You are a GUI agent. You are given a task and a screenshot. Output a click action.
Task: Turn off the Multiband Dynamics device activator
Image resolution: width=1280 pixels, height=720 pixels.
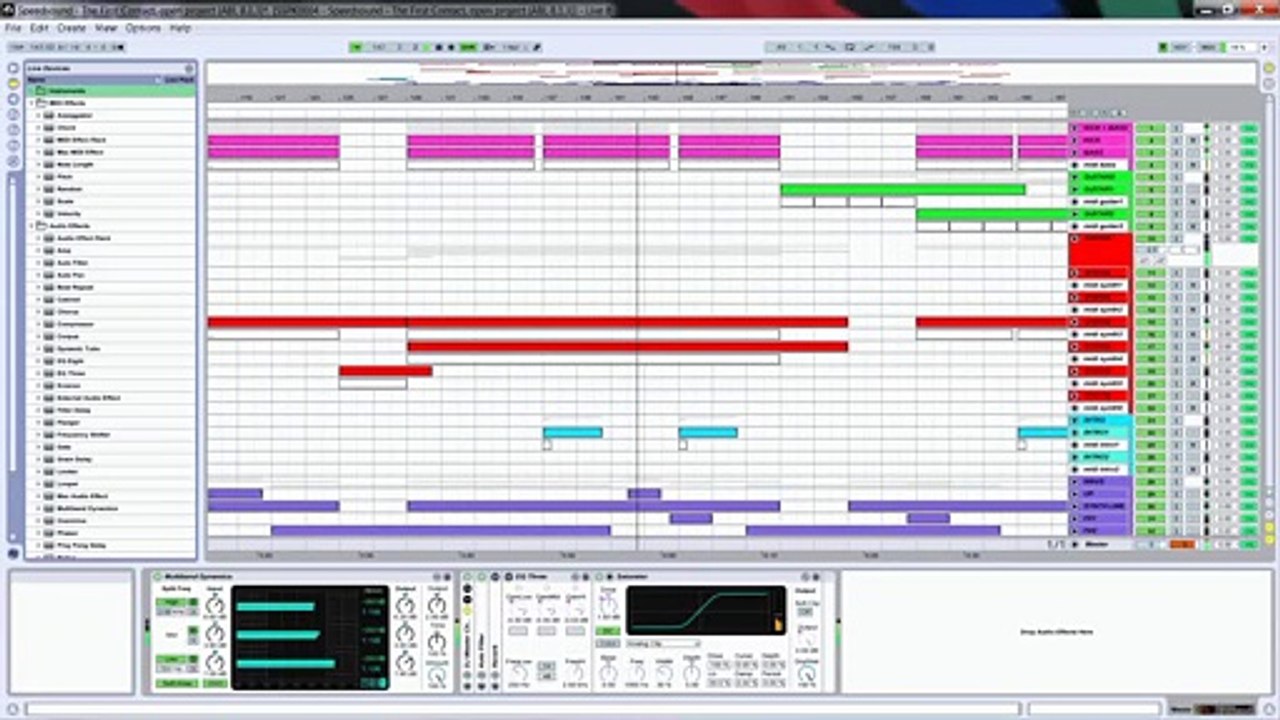point(158,577)
